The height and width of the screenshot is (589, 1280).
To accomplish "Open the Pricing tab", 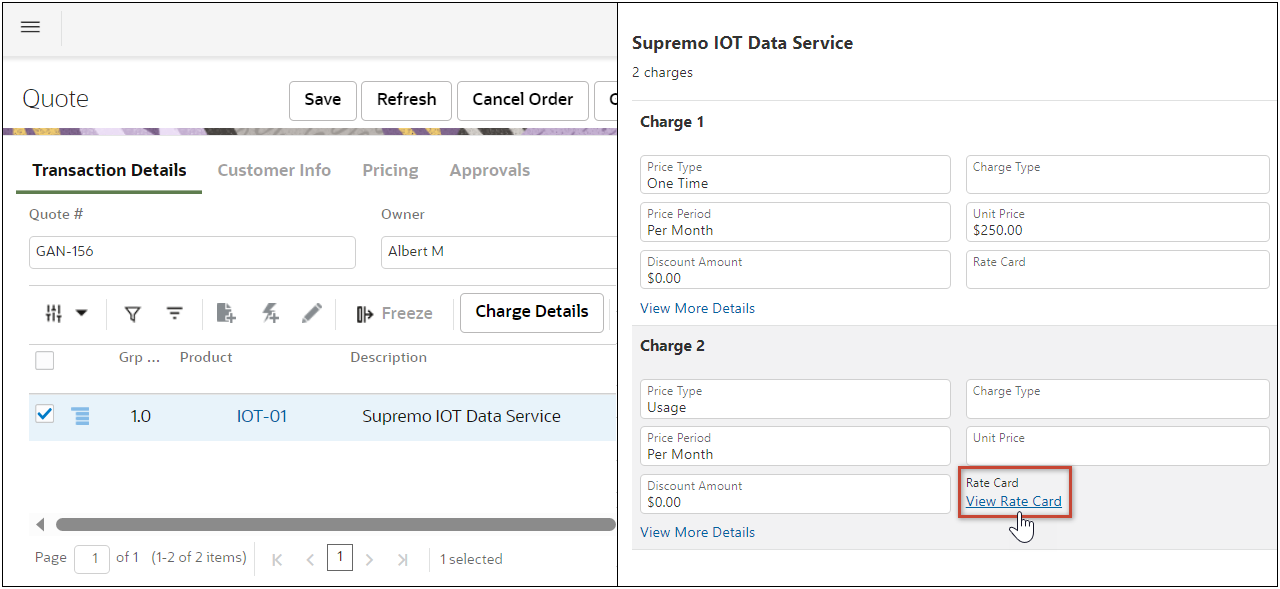I will [390, 170].
